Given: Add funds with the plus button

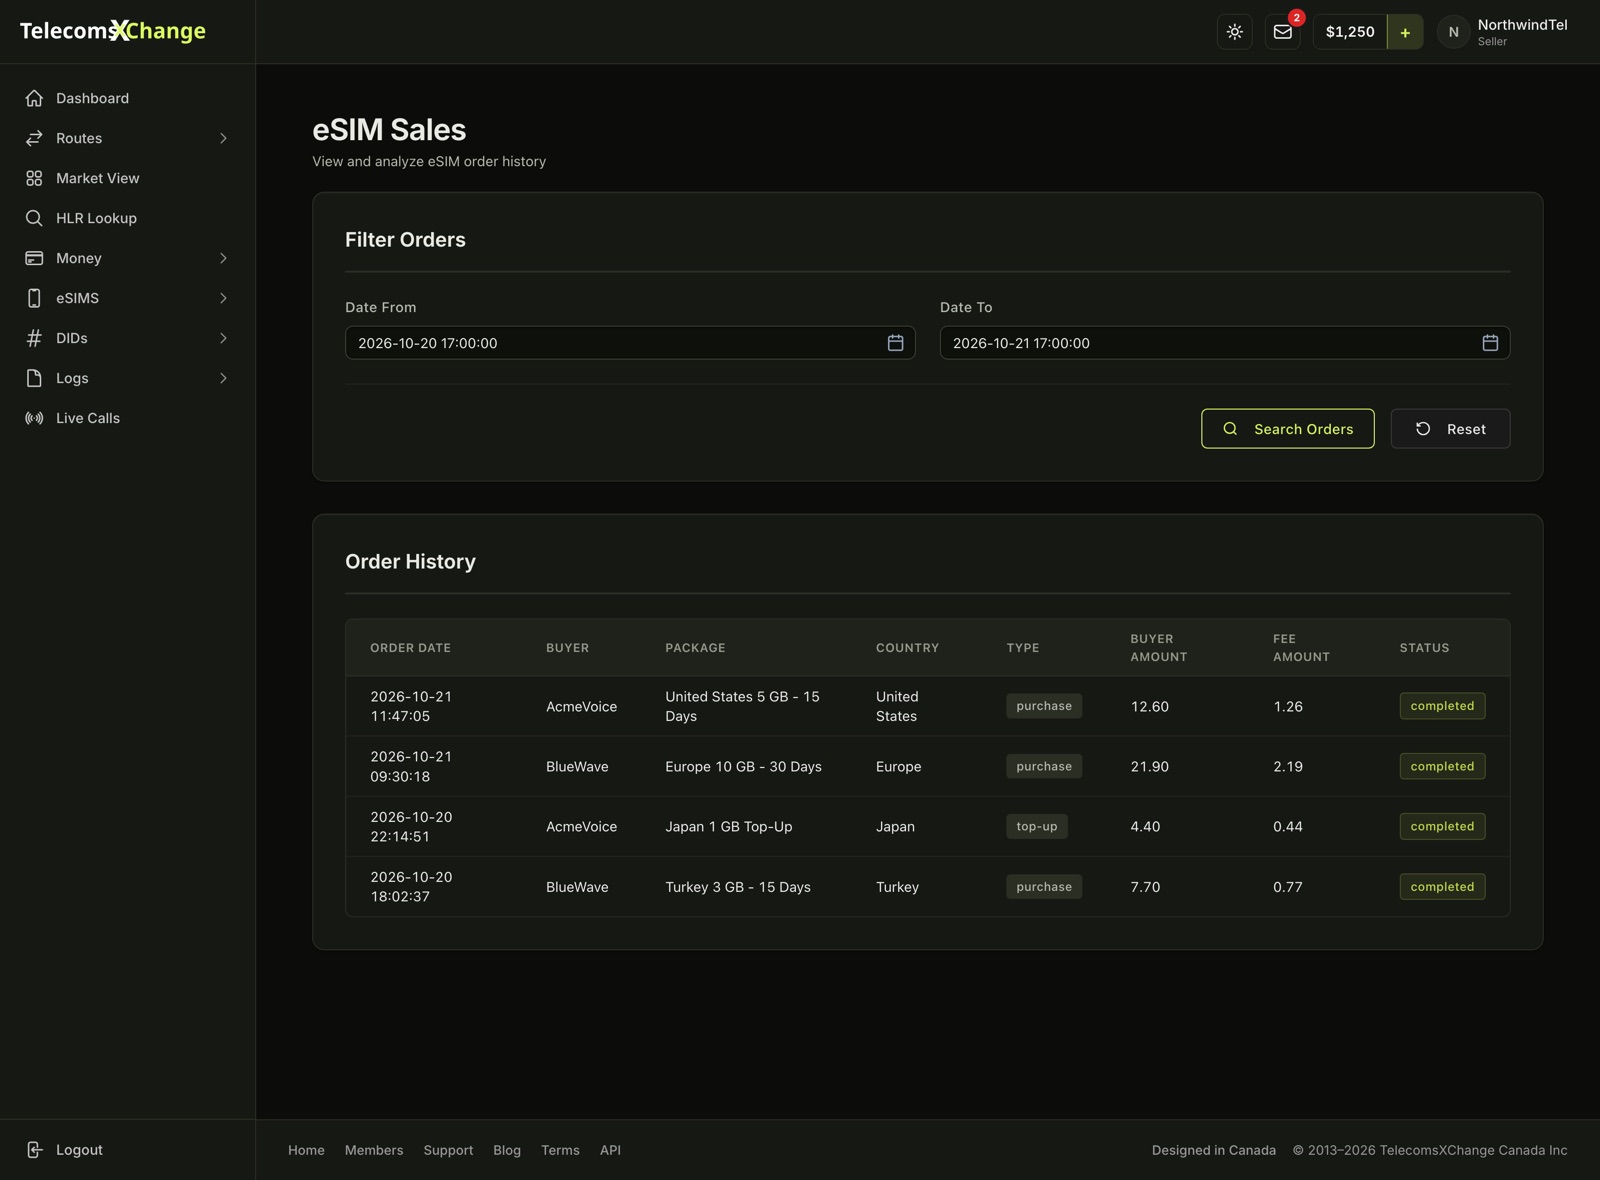Looking at the screenshot, I should (1405, 32).
